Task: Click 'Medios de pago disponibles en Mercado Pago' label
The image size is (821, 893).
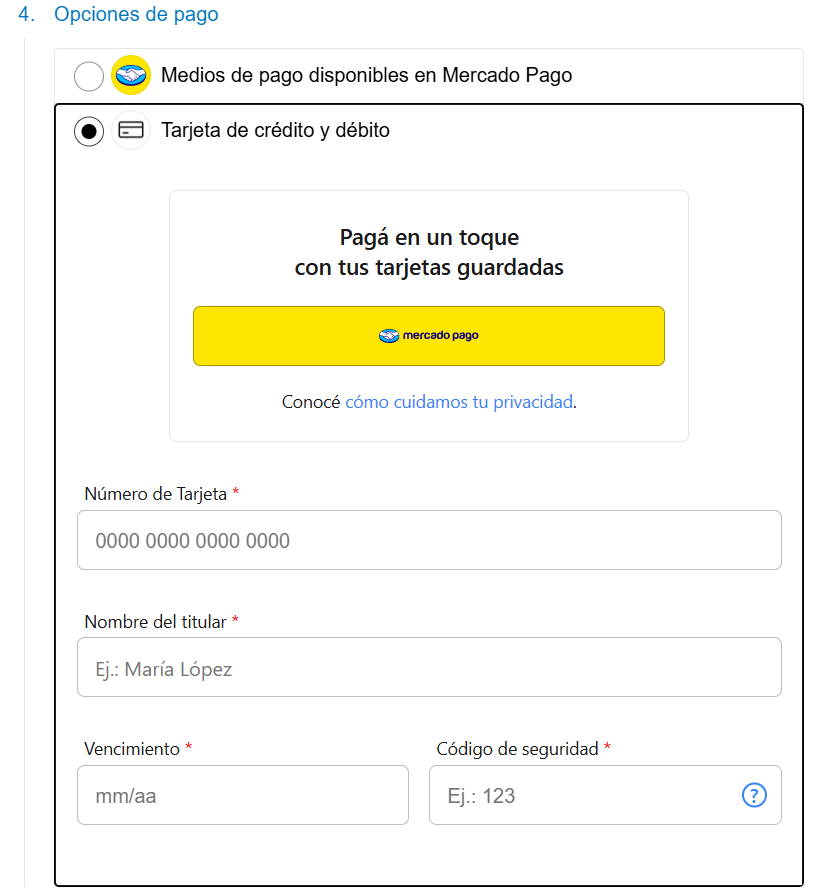Action: (x=366, y=75)
